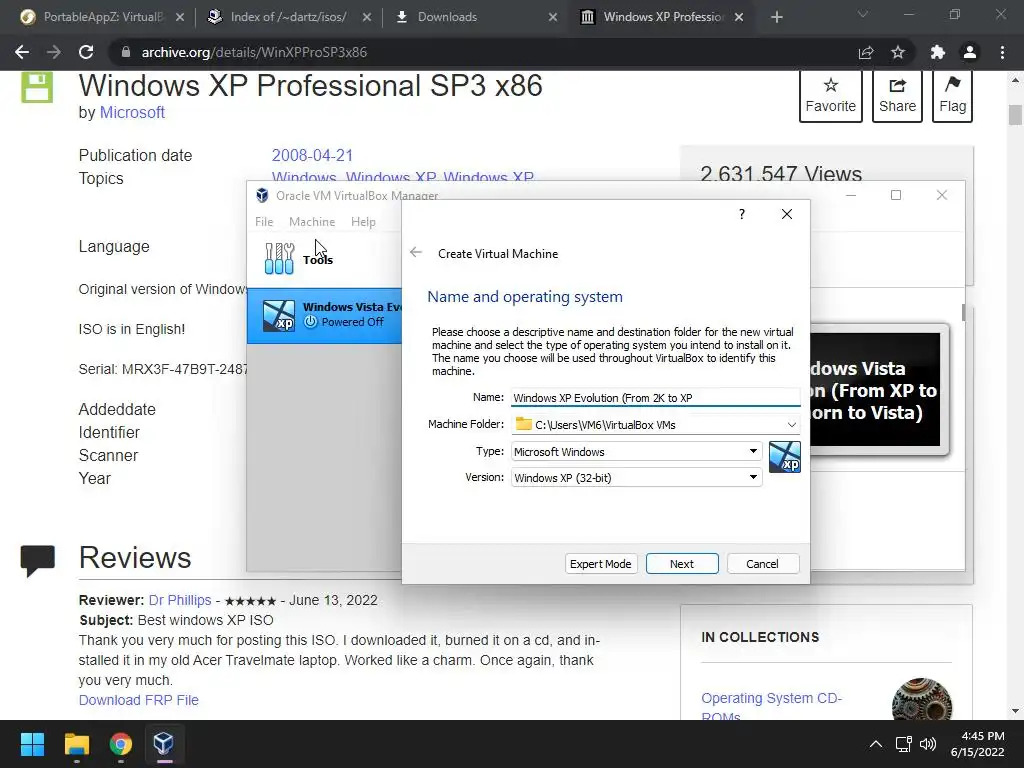Screen dimensions: 1024x768
Task: Click the Chrome taskbar icon
Action: pos(120,744)
